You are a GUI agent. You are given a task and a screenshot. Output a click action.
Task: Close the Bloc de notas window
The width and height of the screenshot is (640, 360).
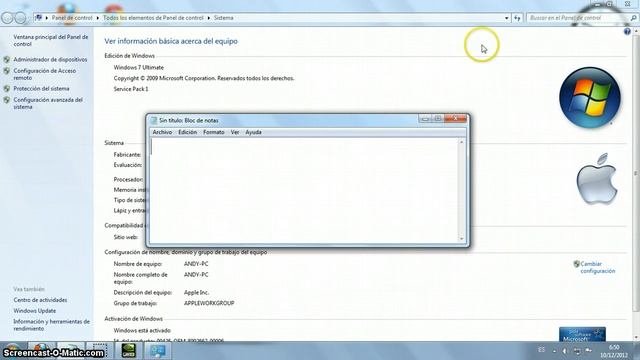(x=456, y=119)
